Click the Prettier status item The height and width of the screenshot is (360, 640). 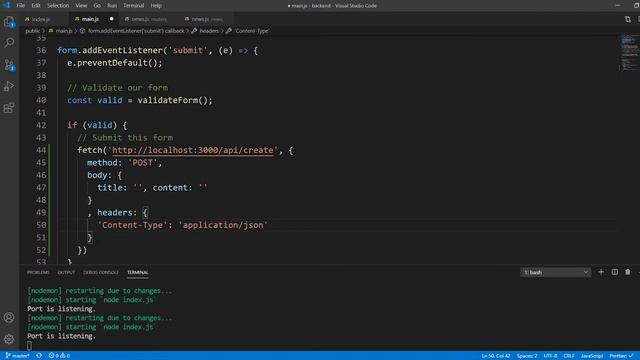[621, 356]
